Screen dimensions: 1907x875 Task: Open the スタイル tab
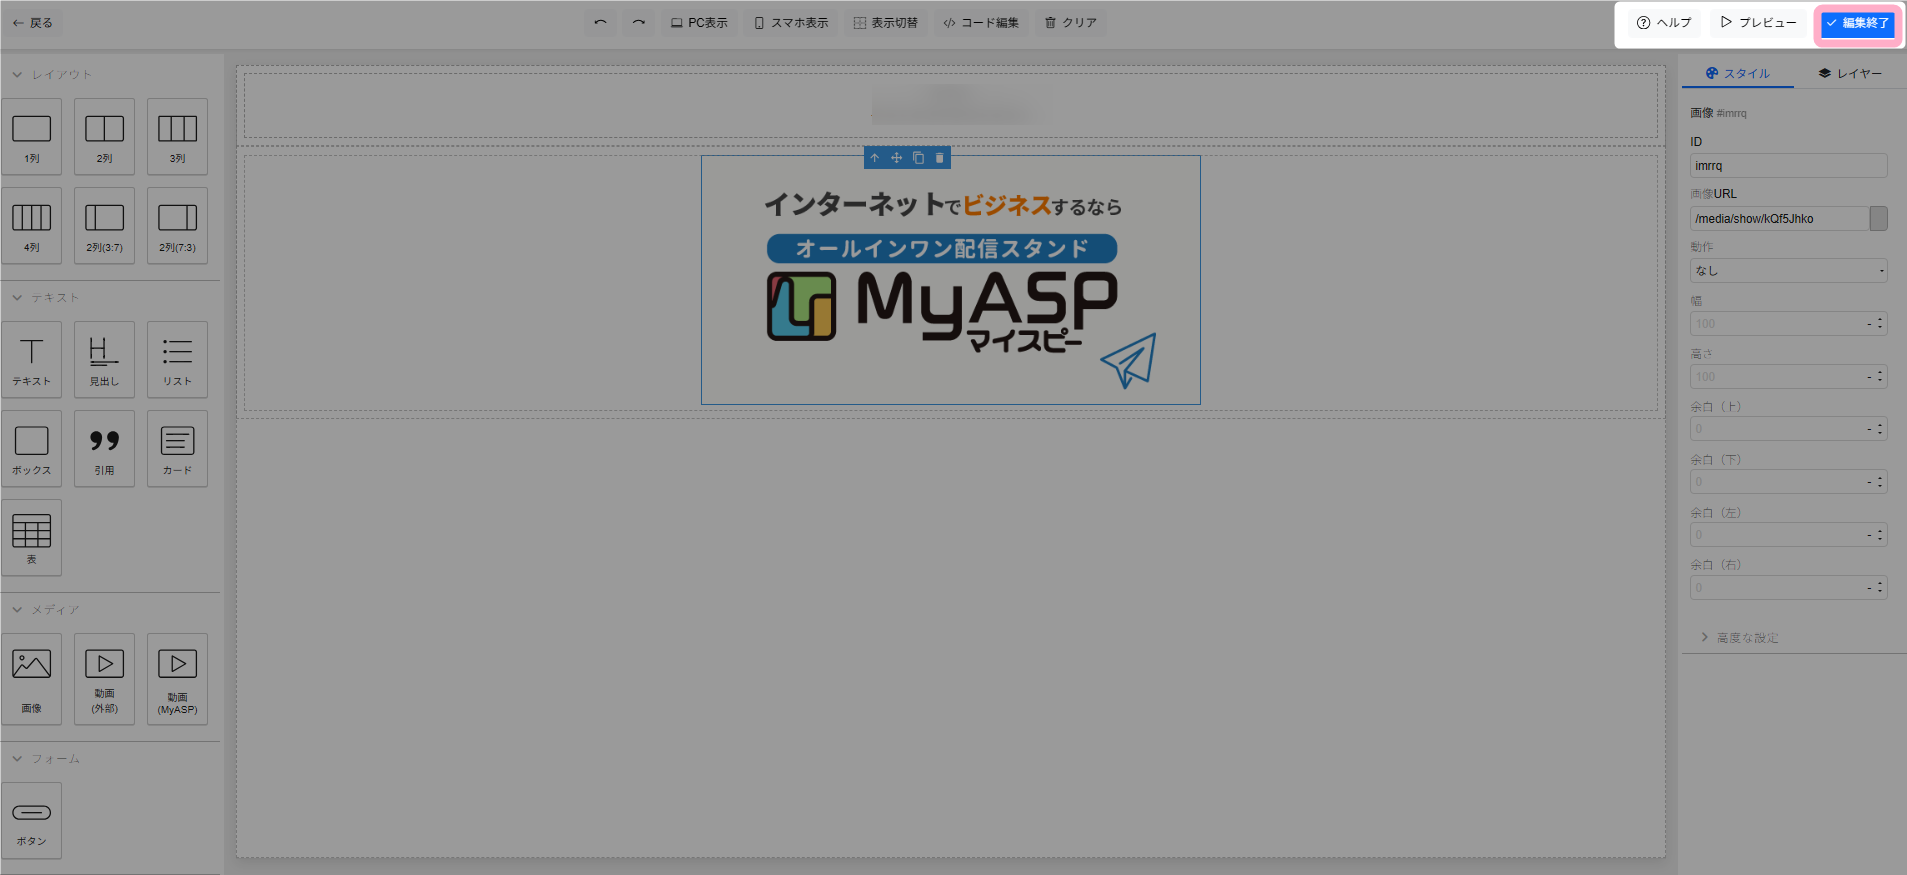coord(1738,73)
